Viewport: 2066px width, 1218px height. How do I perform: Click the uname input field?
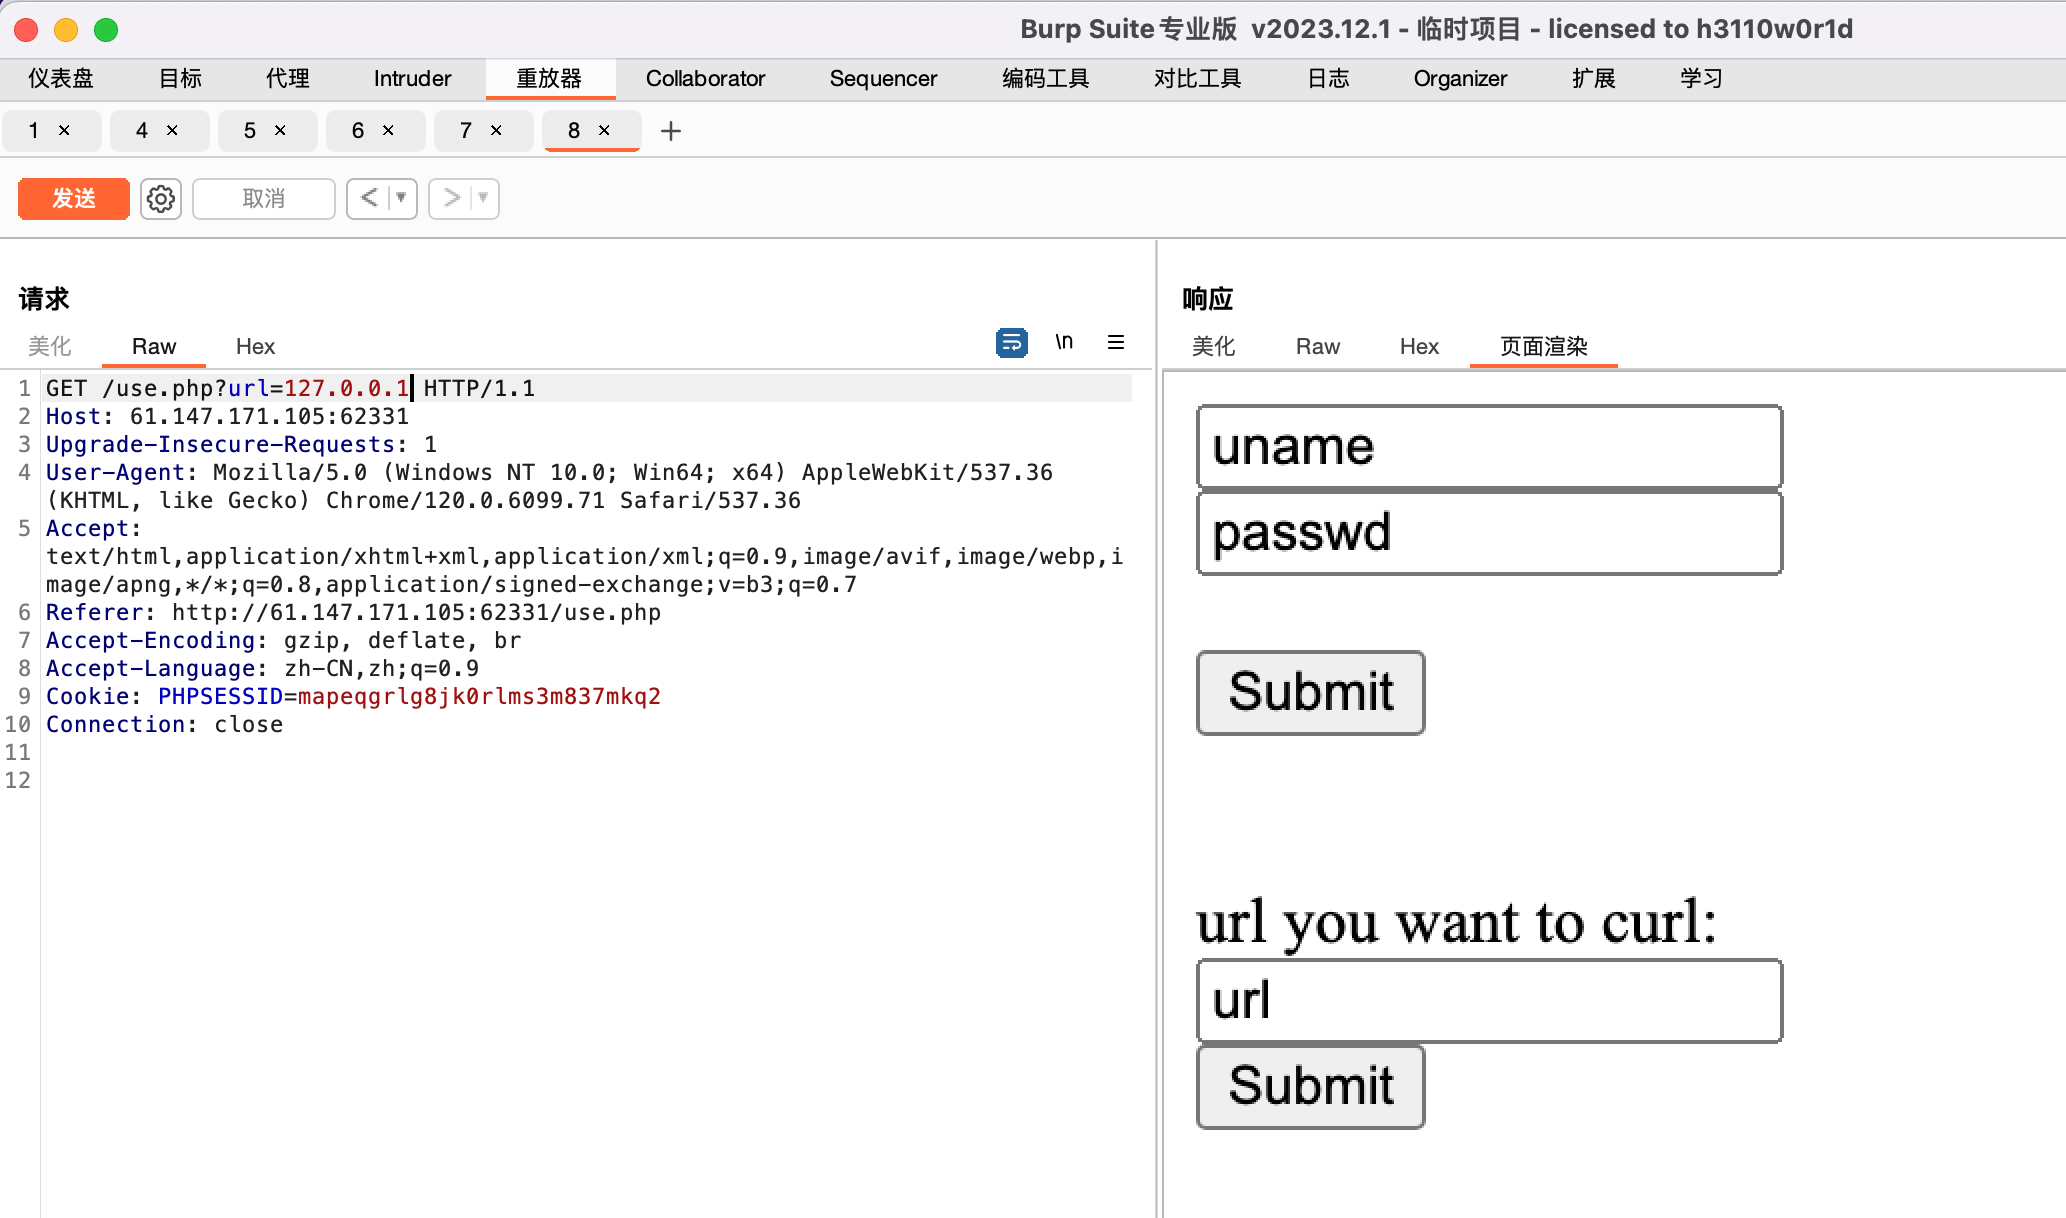[x=1488, y=446]
